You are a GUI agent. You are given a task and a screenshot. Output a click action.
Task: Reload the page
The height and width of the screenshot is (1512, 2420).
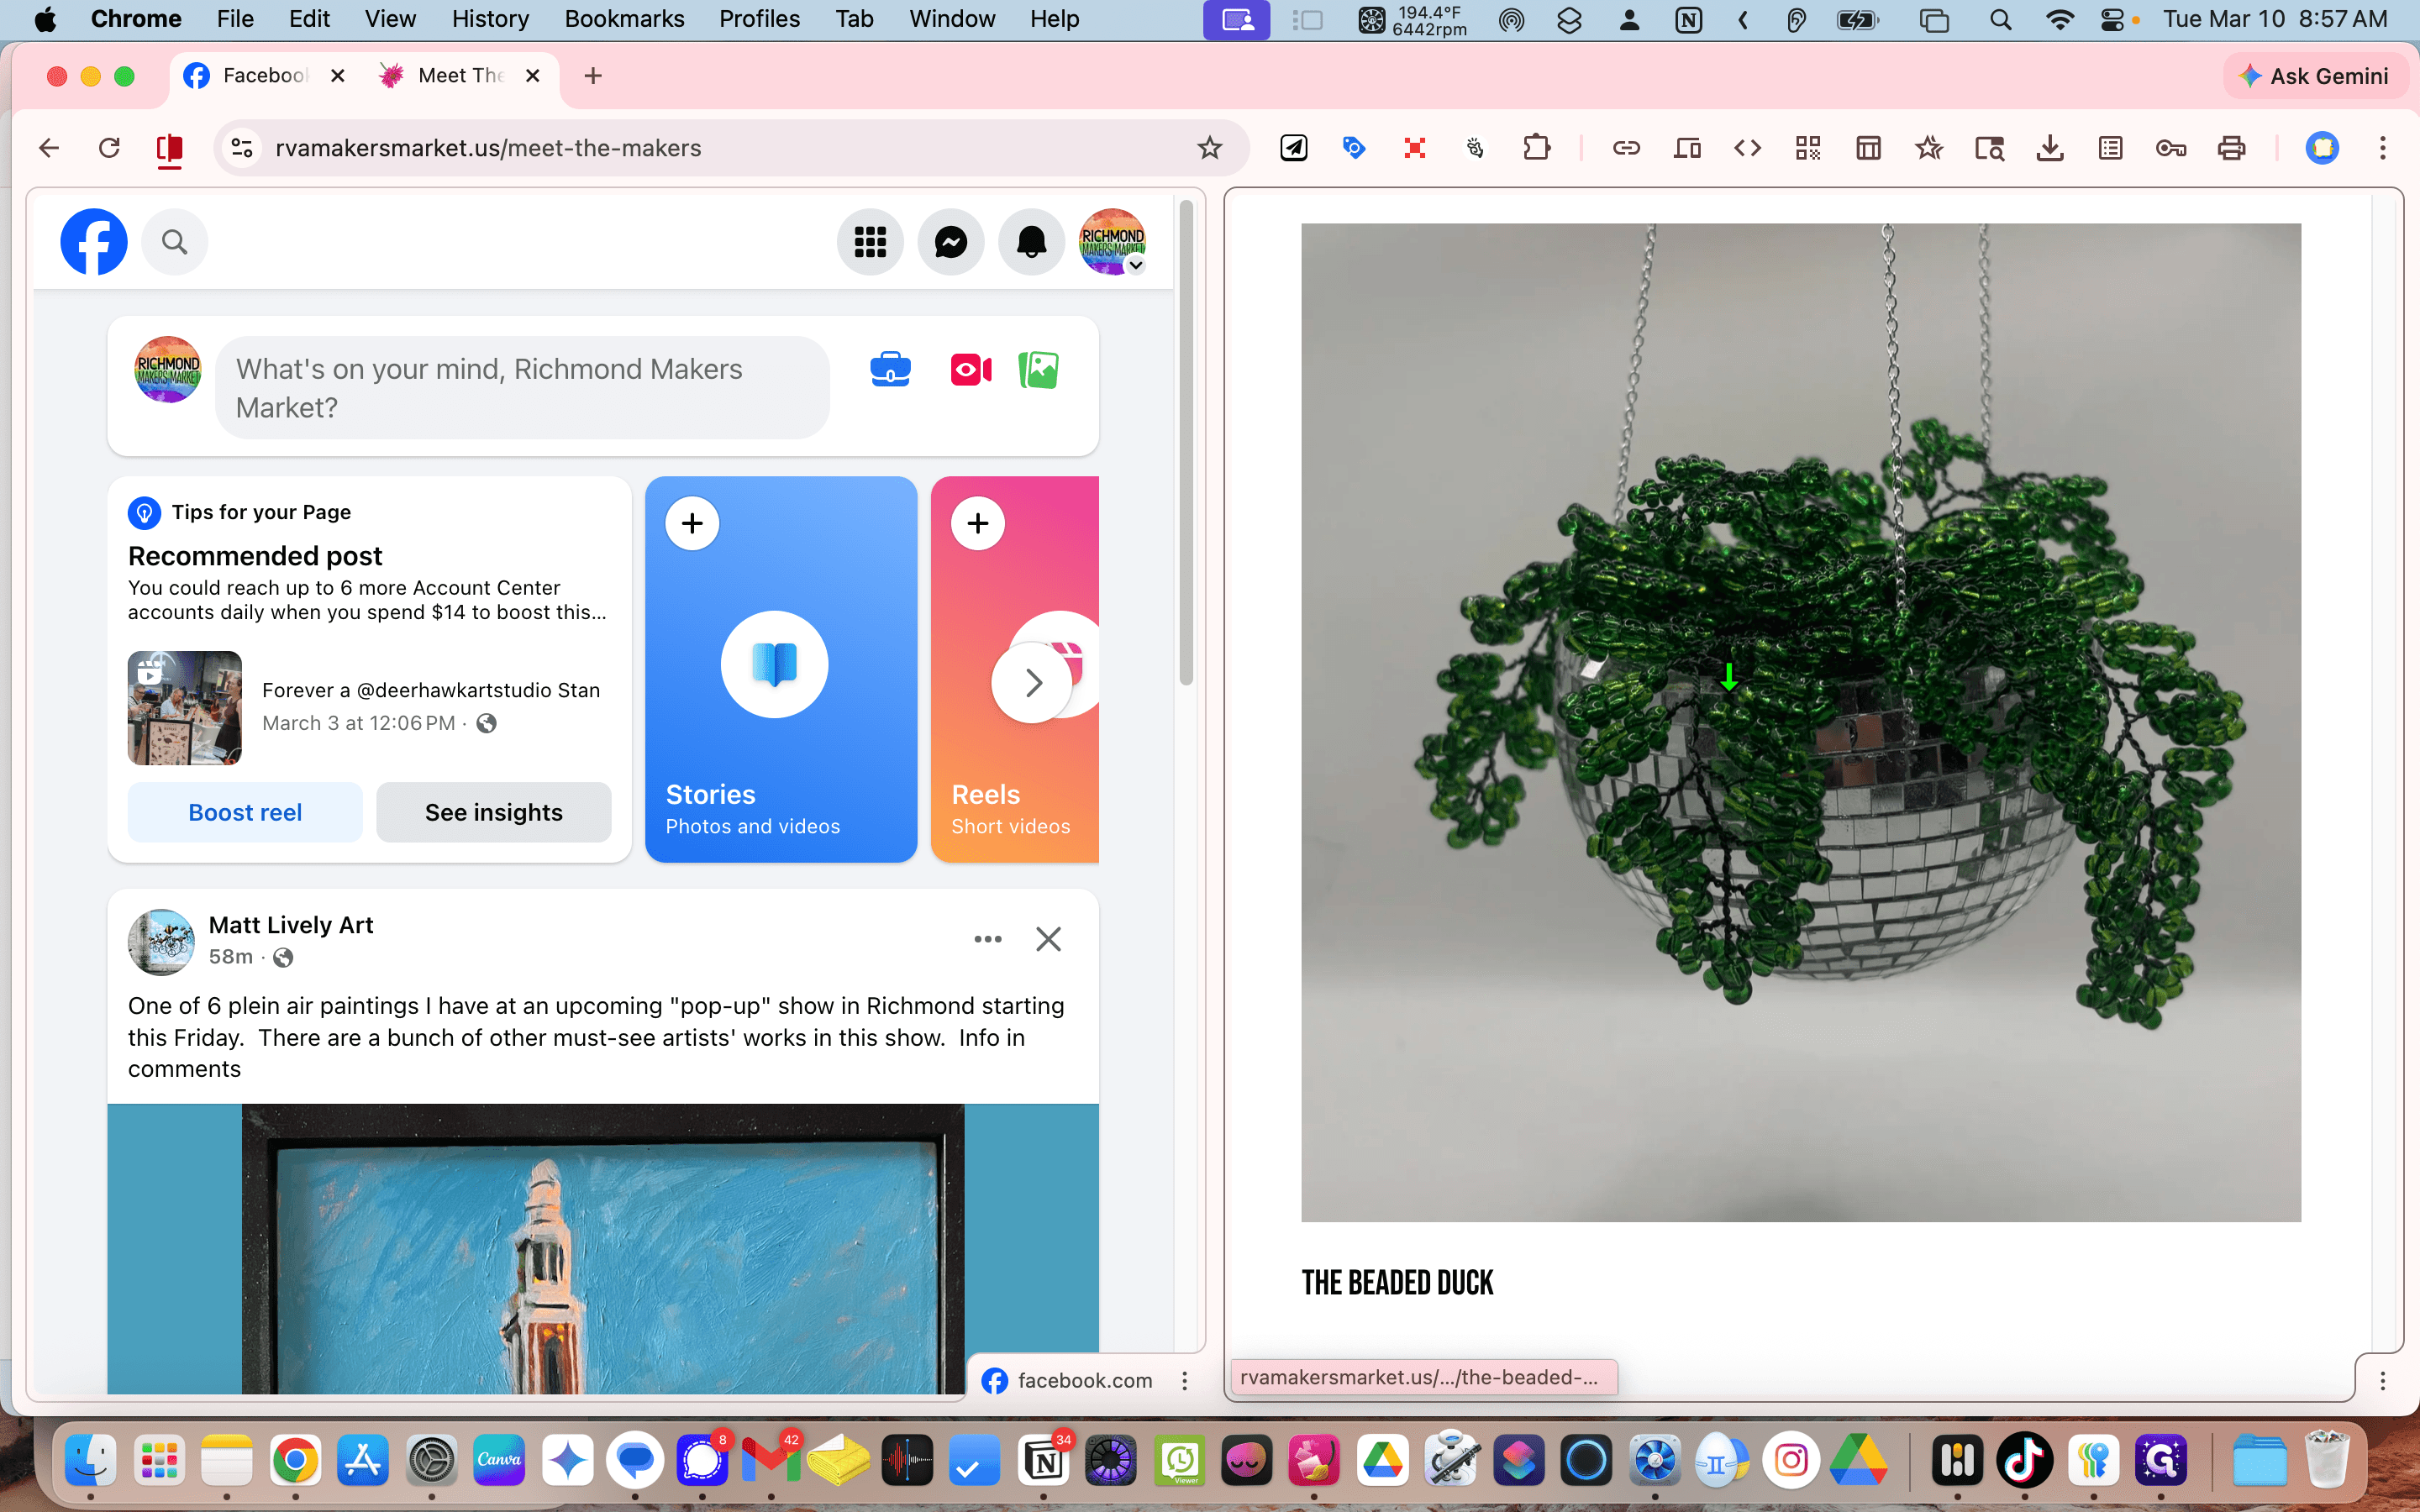click(109, 148)
